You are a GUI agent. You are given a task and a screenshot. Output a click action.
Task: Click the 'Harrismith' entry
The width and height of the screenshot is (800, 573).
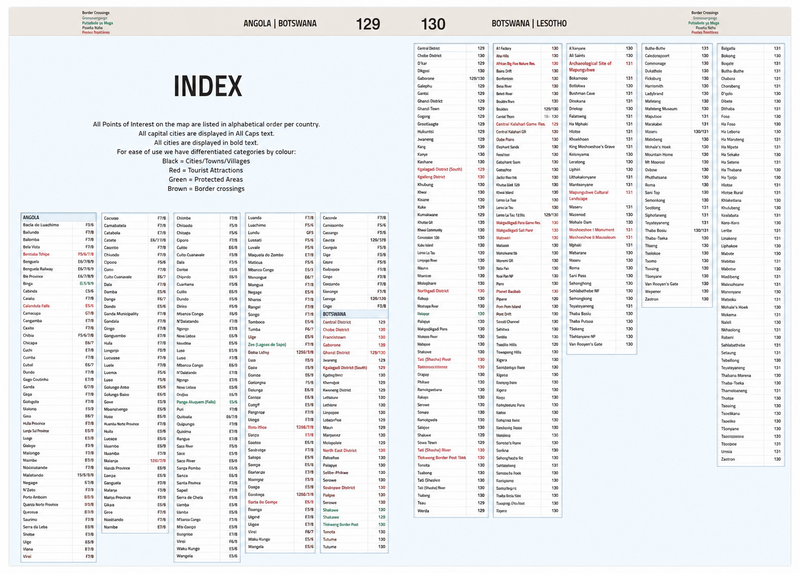(x=654, y=86)
